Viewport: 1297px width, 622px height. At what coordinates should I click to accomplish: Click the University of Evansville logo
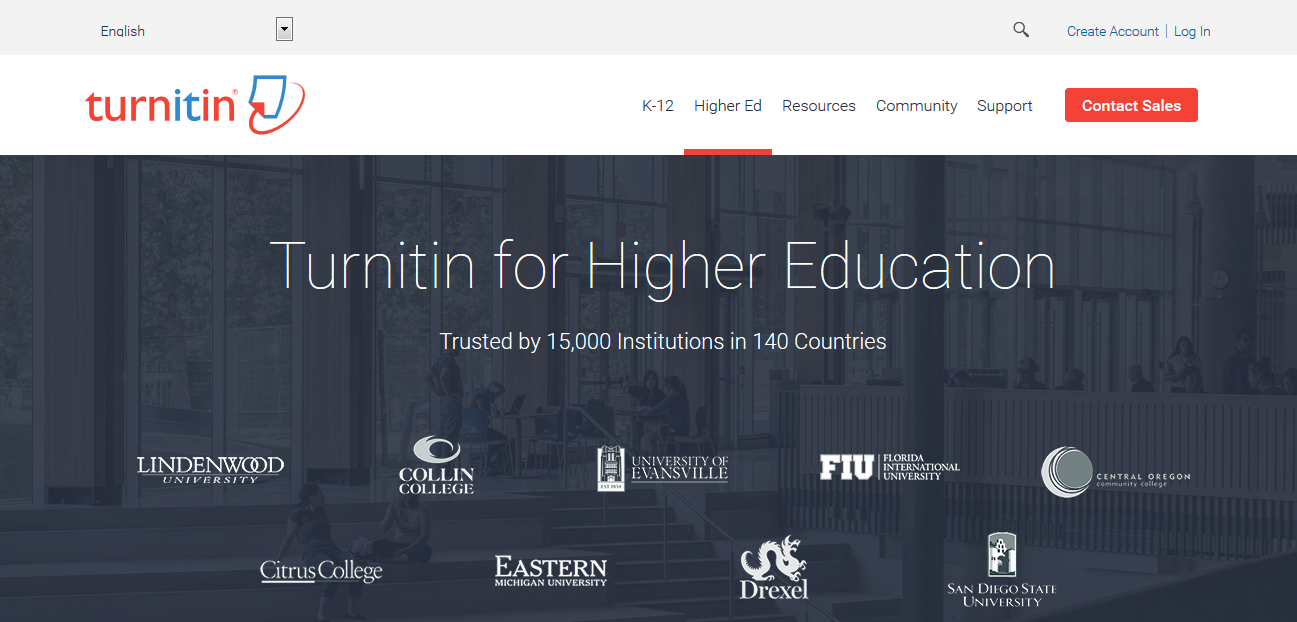pyautogui.click(x=663, y=468)
